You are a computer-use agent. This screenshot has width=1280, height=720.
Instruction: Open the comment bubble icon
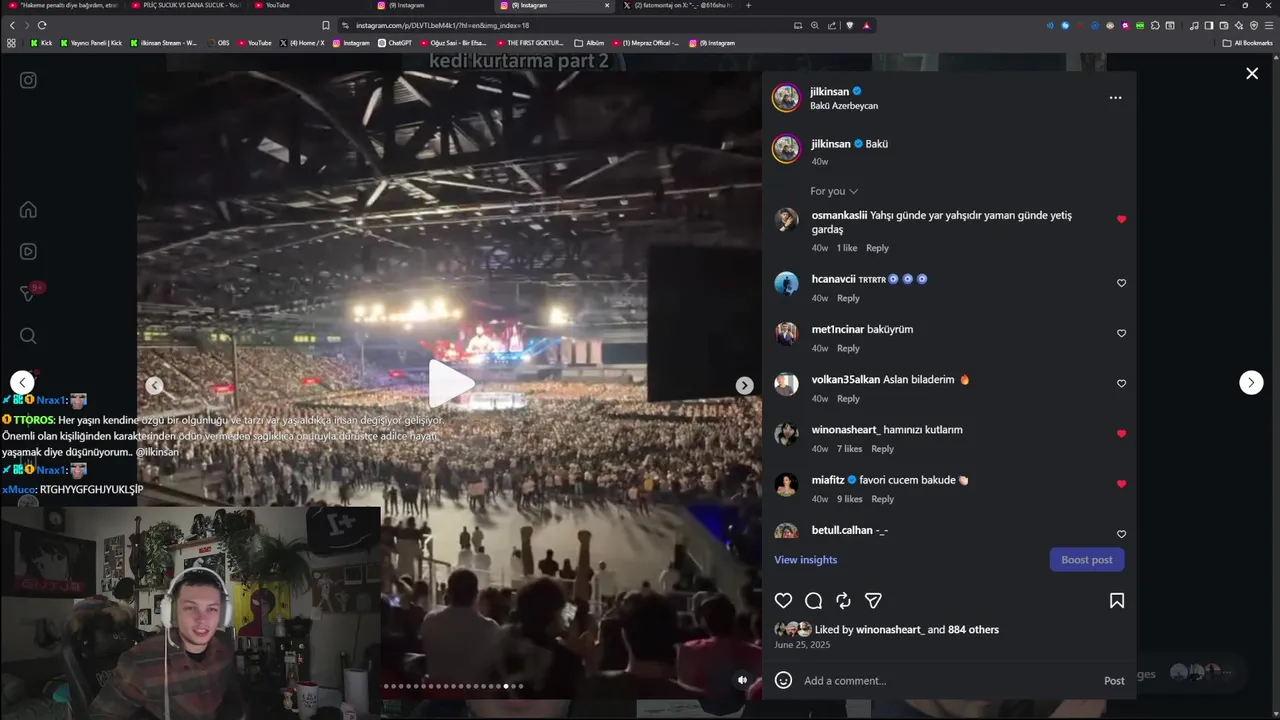click(x=813, y=601)
